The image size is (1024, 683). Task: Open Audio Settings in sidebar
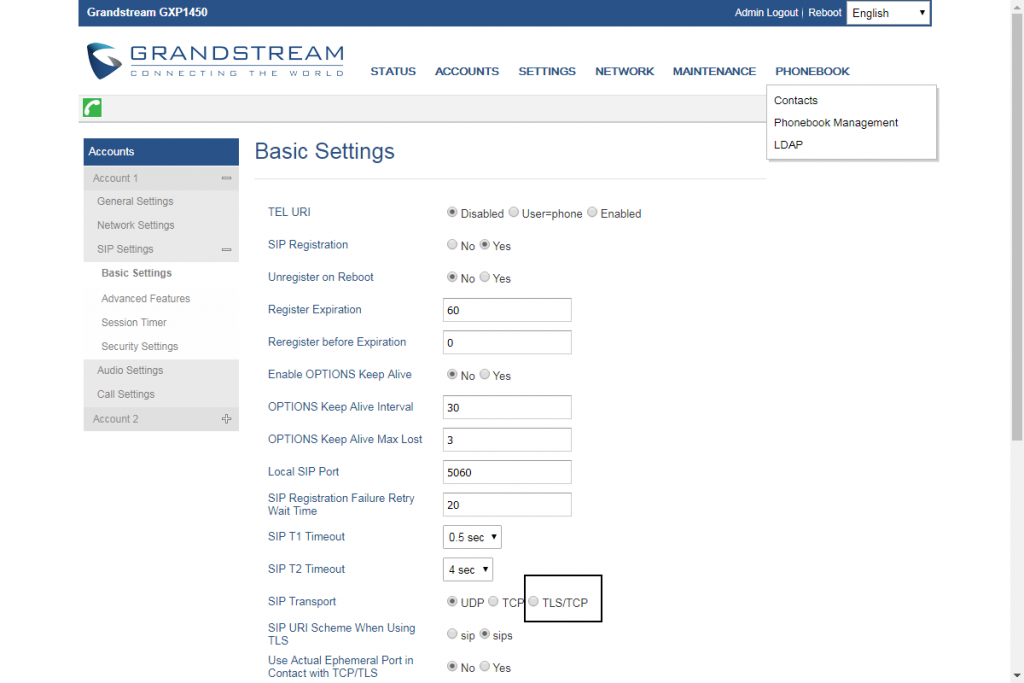[x=130, y=371]
